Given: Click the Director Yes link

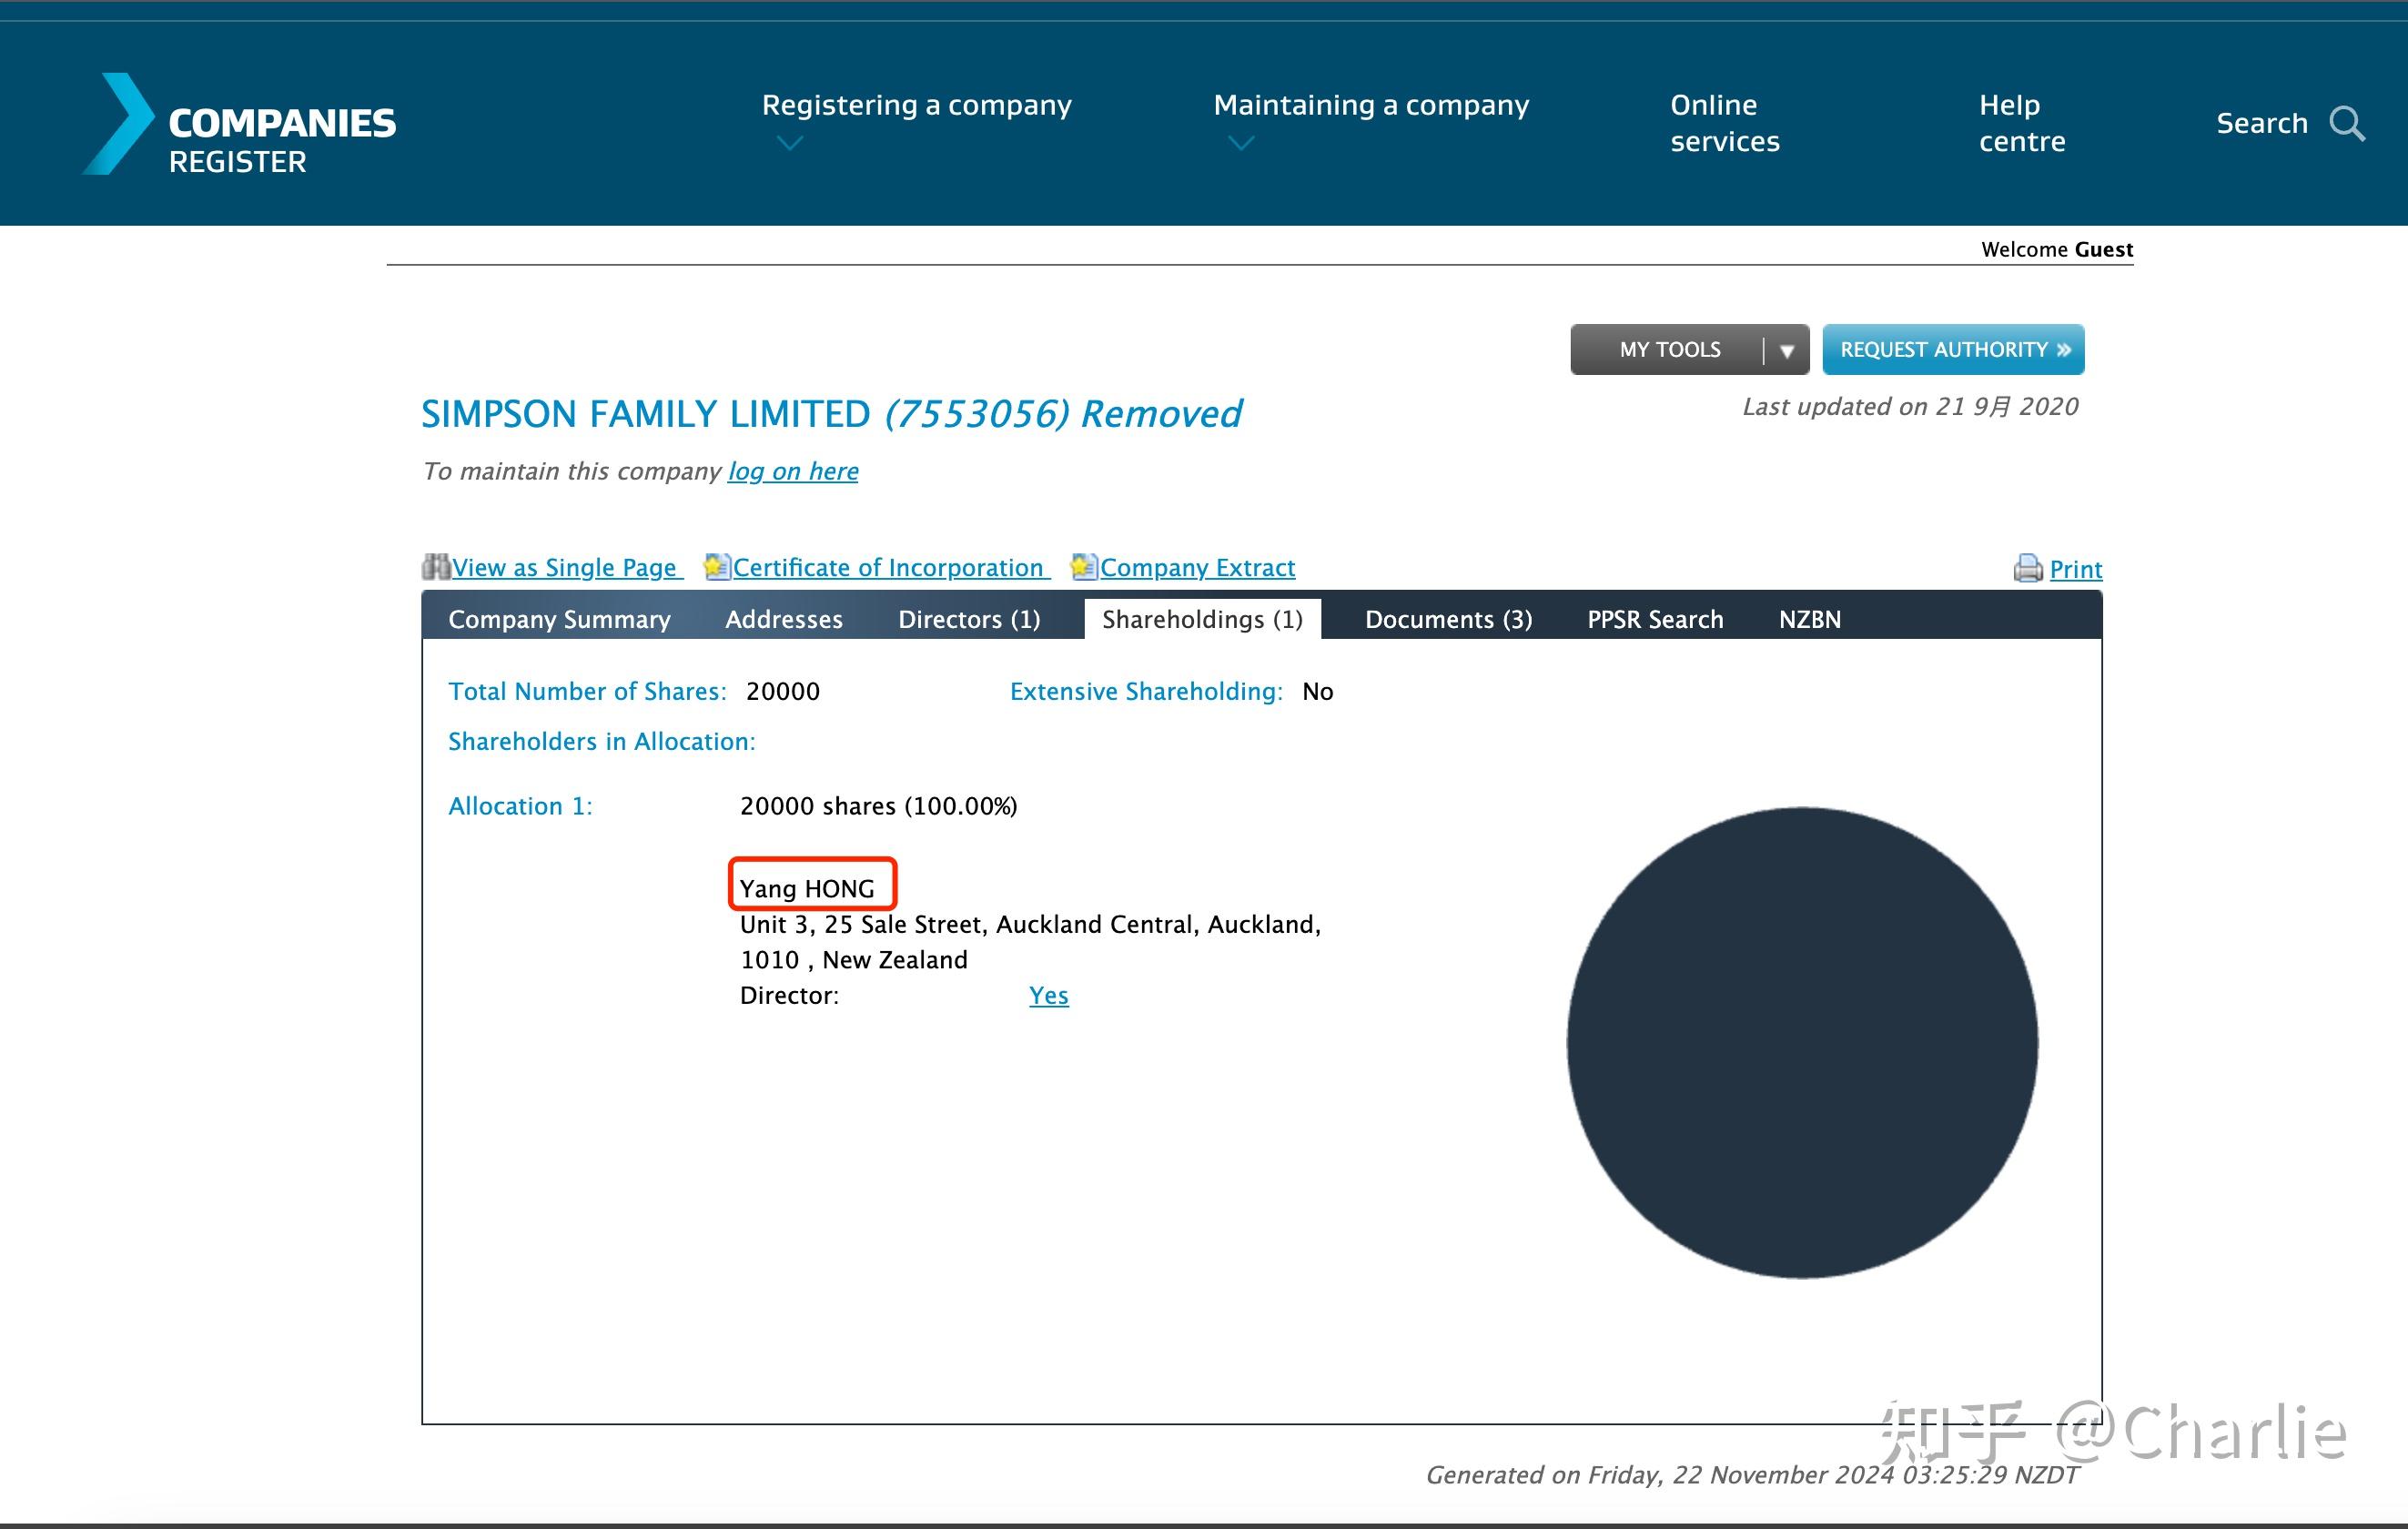Looking at the screenshot, I should [1048, 995].
